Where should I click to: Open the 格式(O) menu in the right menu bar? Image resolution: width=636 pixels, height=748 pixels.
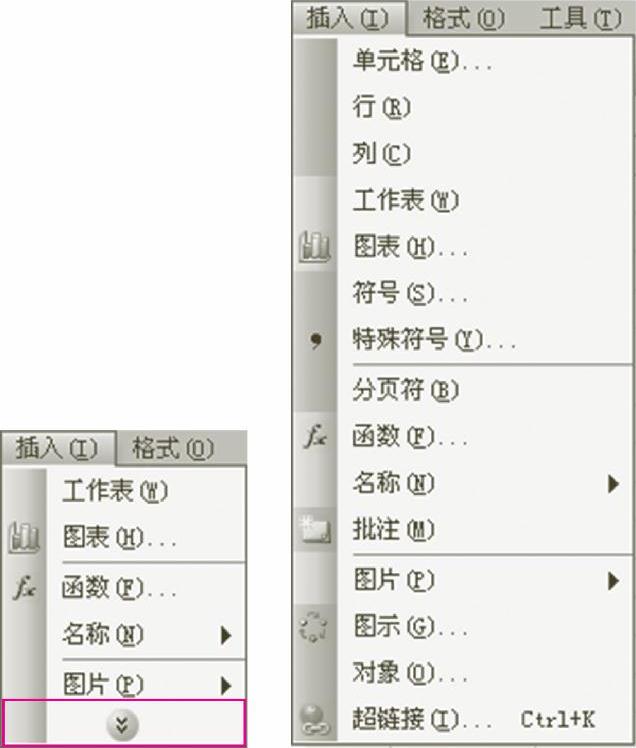click(x=463, y=19)
